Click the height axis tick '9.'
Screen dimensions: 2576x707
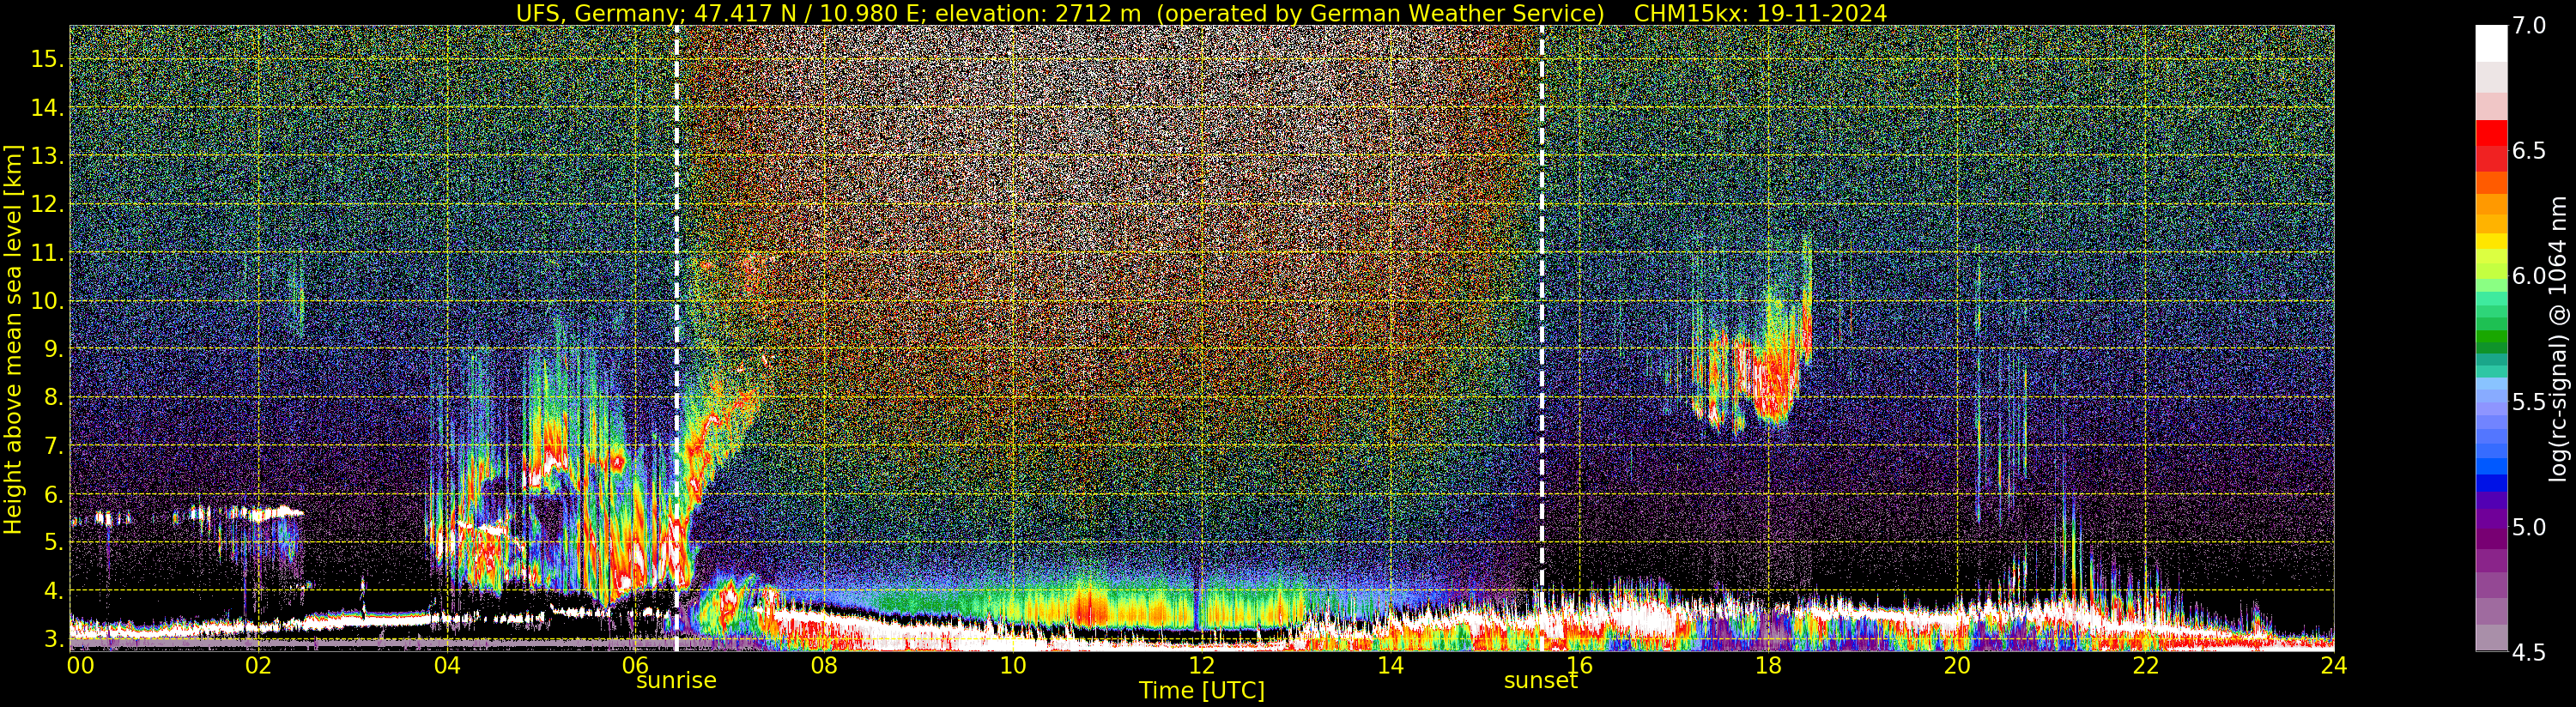tap(53, 349)
